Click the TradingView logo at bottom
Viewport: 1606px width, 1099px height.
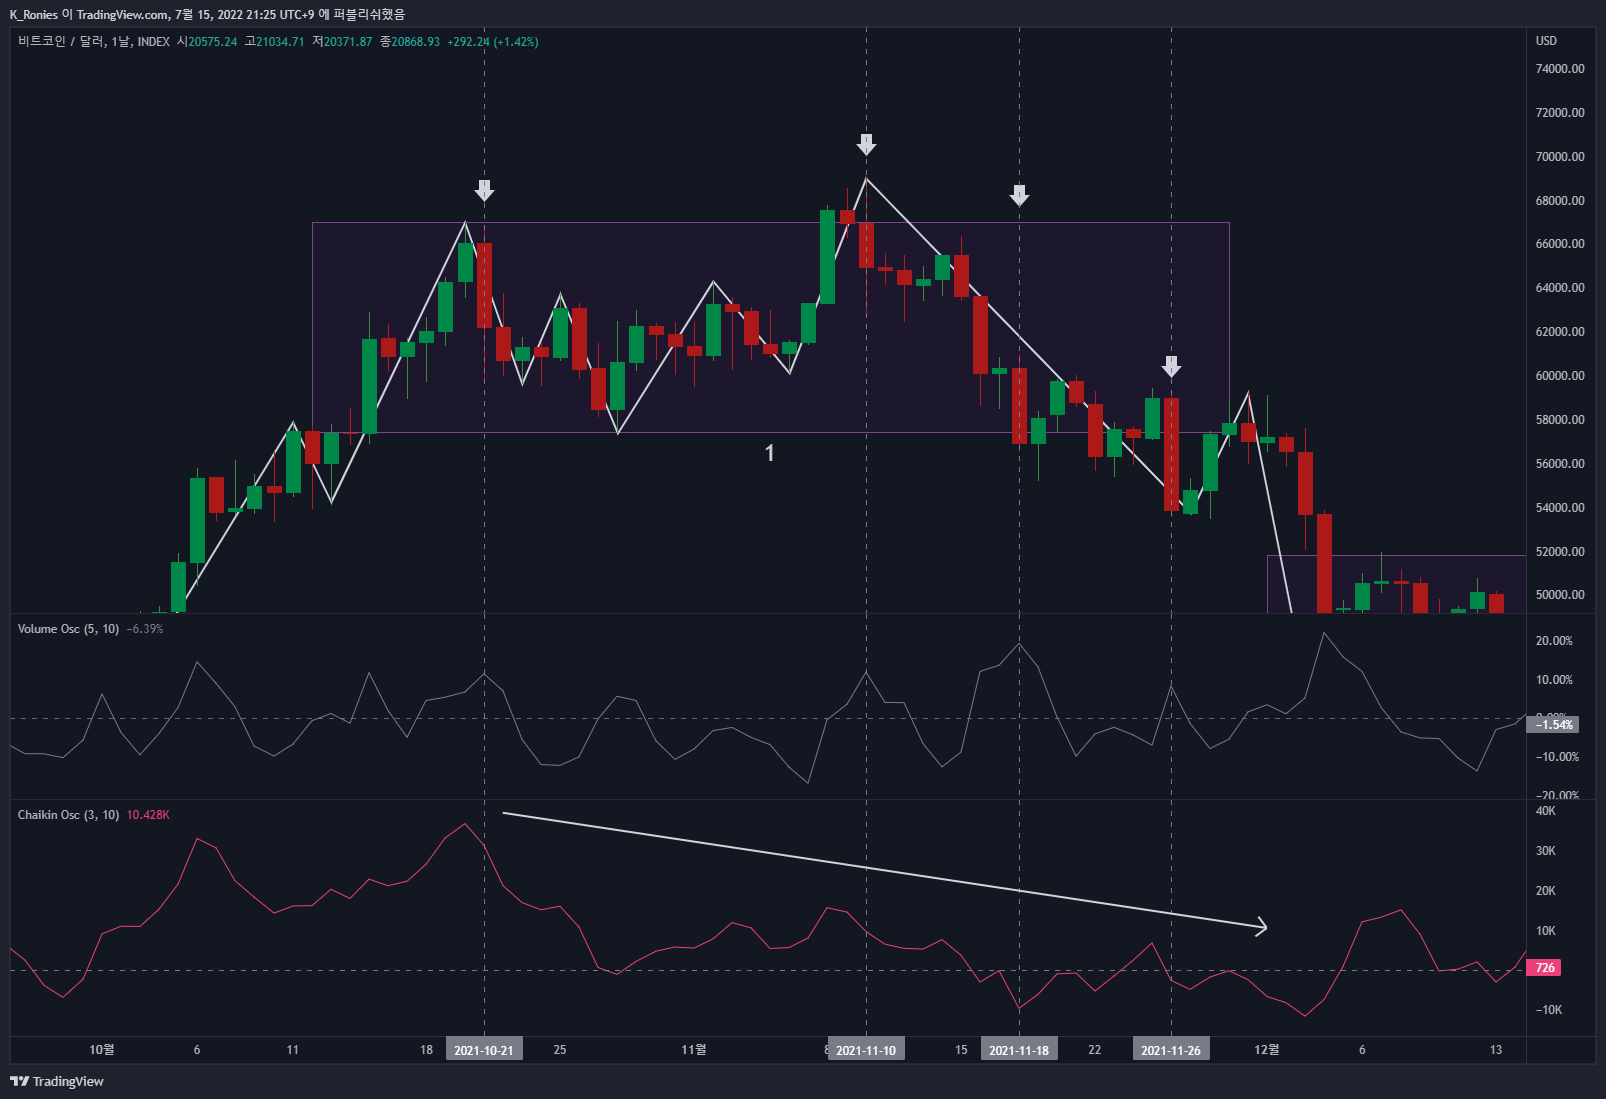(57, 1081)
